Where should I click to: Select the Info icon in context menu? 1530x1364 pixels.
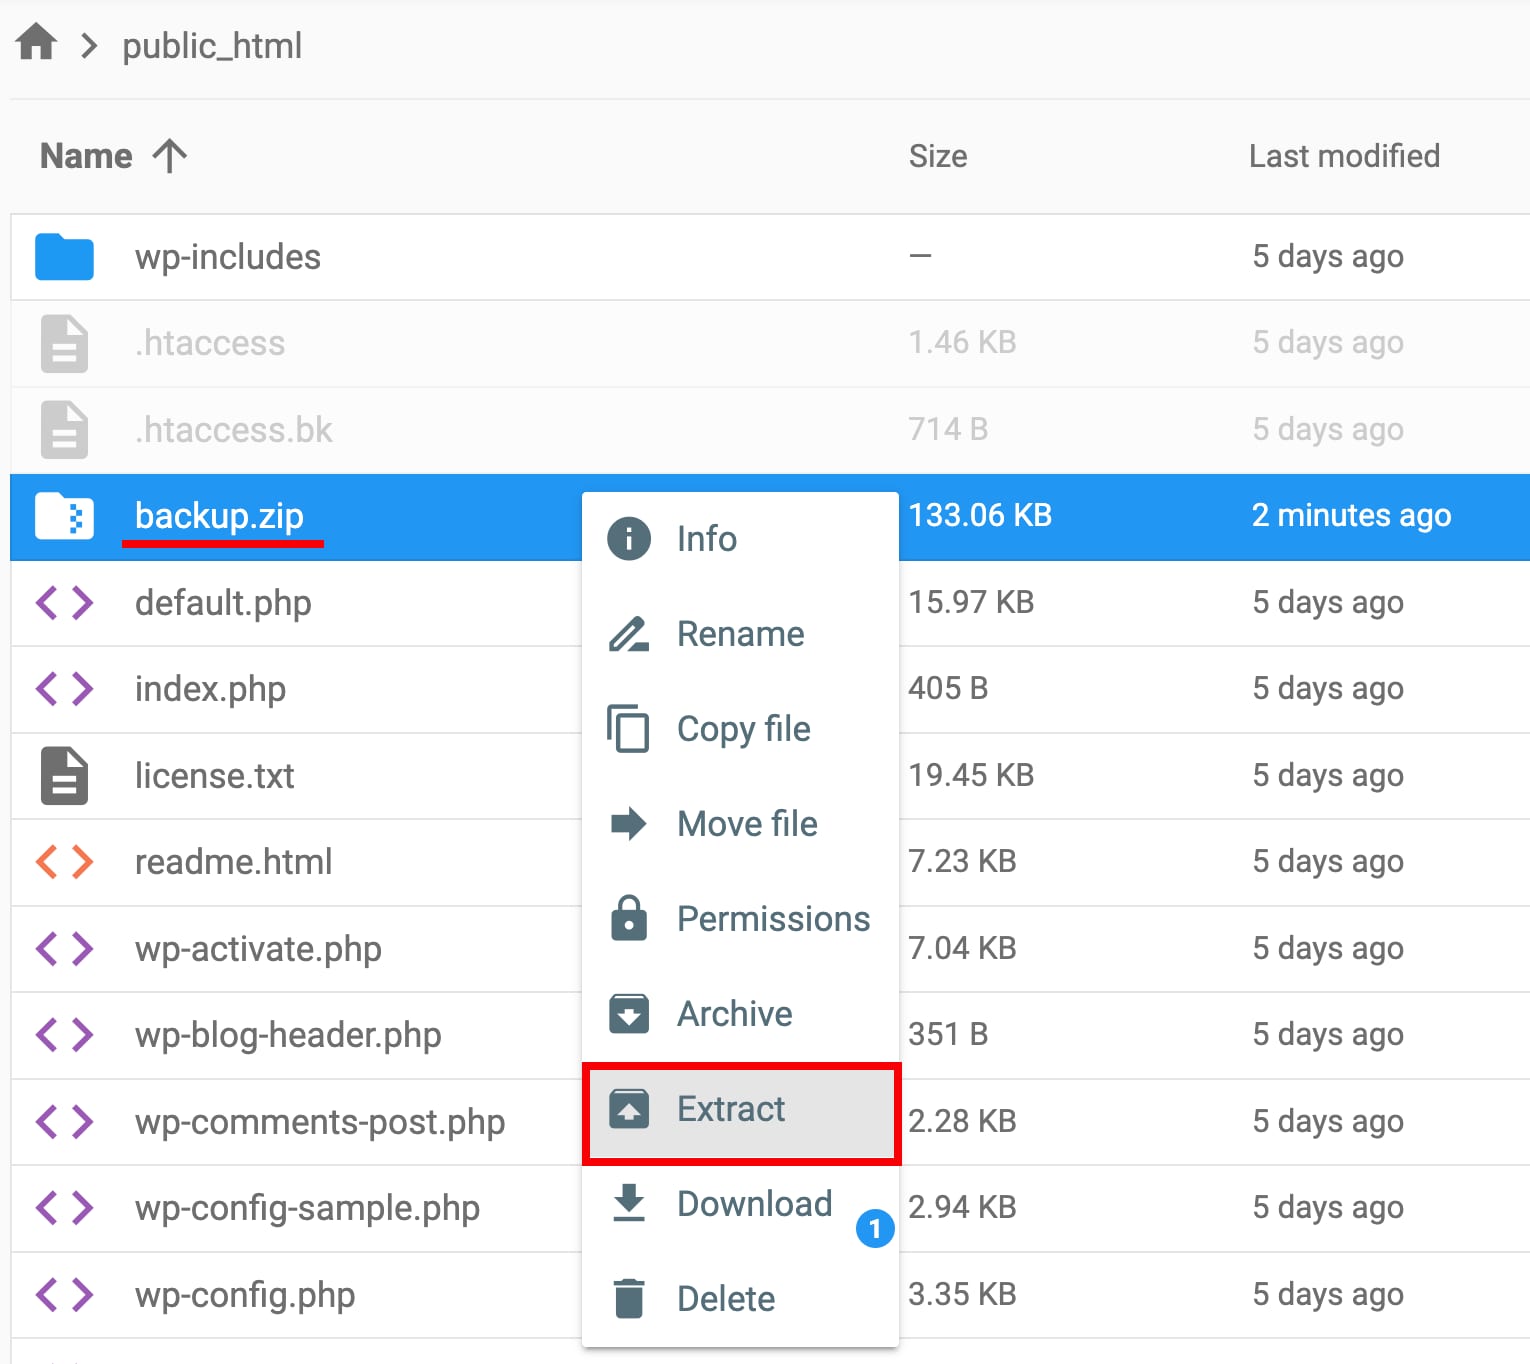tap(627, 538)
